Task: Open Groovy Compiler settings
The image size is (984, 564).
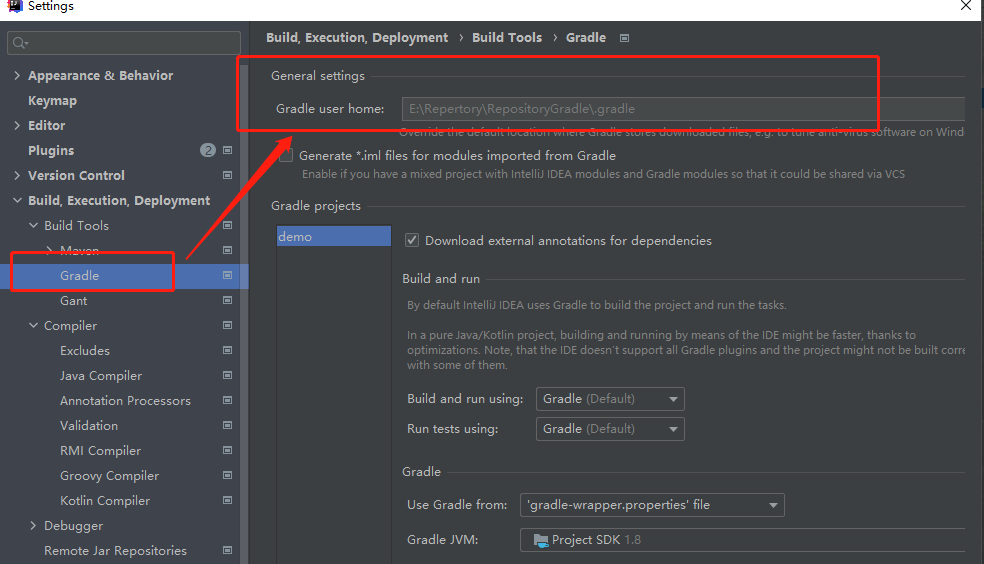Action: (109, 476)
